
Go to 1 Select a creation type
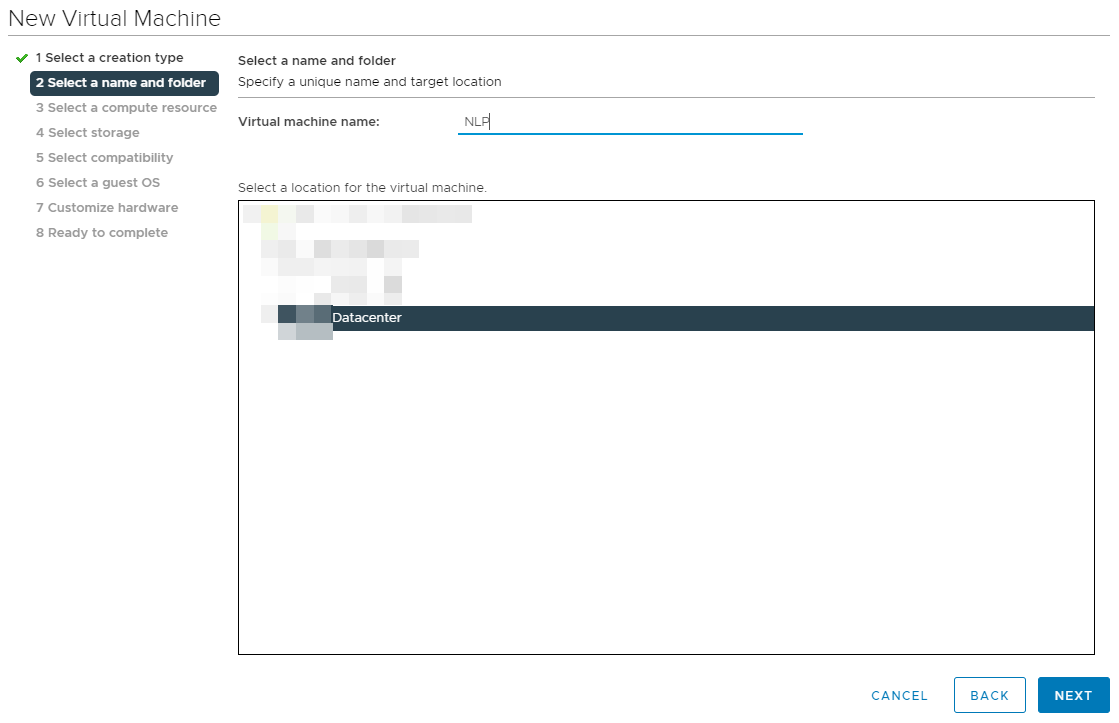pyautogui.click(x=109, y=58)
